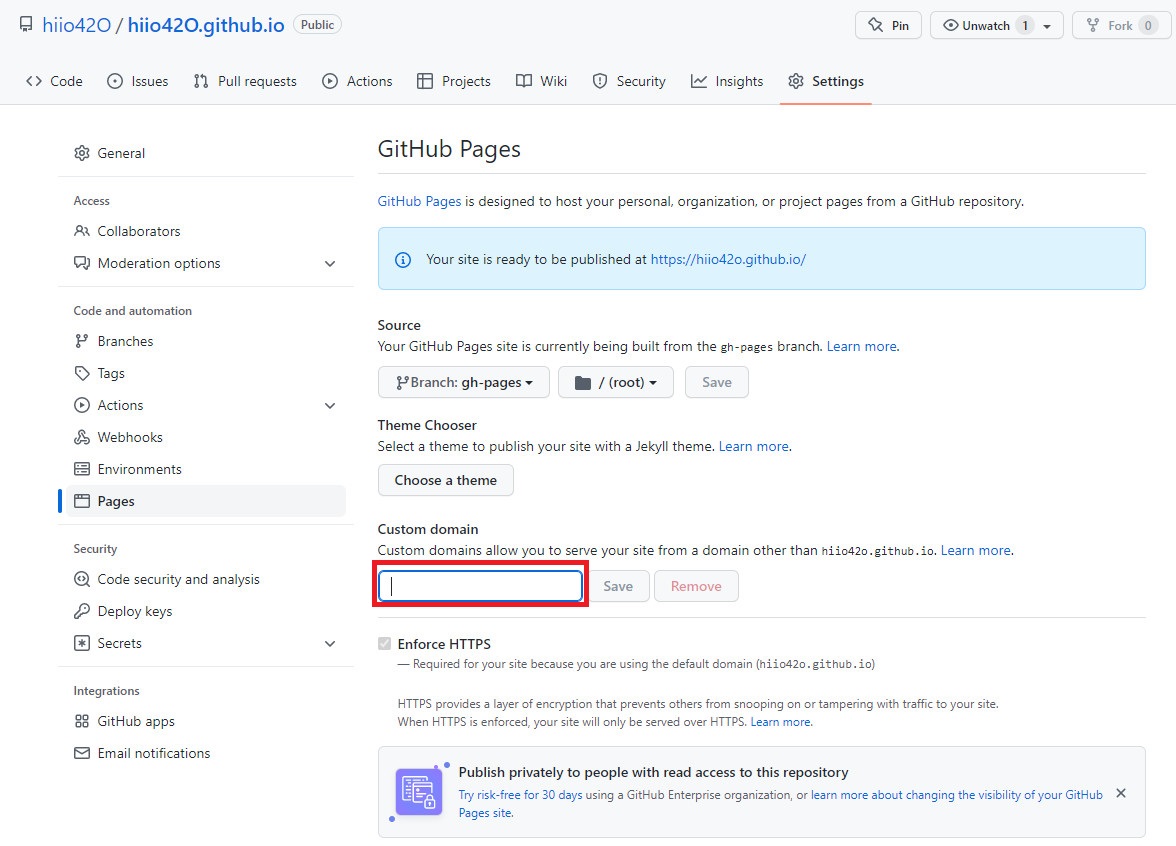This screenshot has width=1176, height=846.
Task: Click the Secrets asterisk icon
Action: [x=82, y=643]
